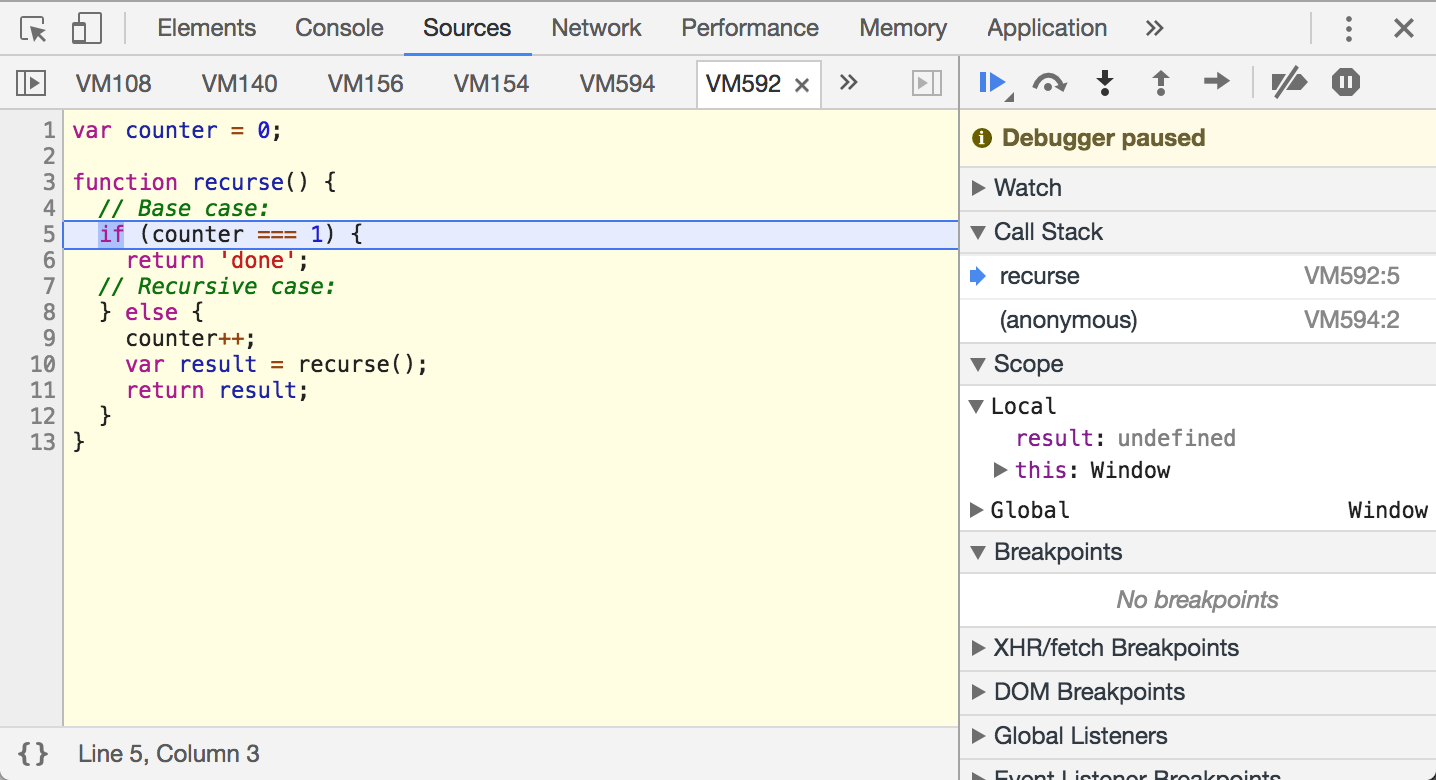Image resolution: width=1436 pixels, height=780 pixels.
Task: Open the VM108 file tab
Action: [114, 84]
